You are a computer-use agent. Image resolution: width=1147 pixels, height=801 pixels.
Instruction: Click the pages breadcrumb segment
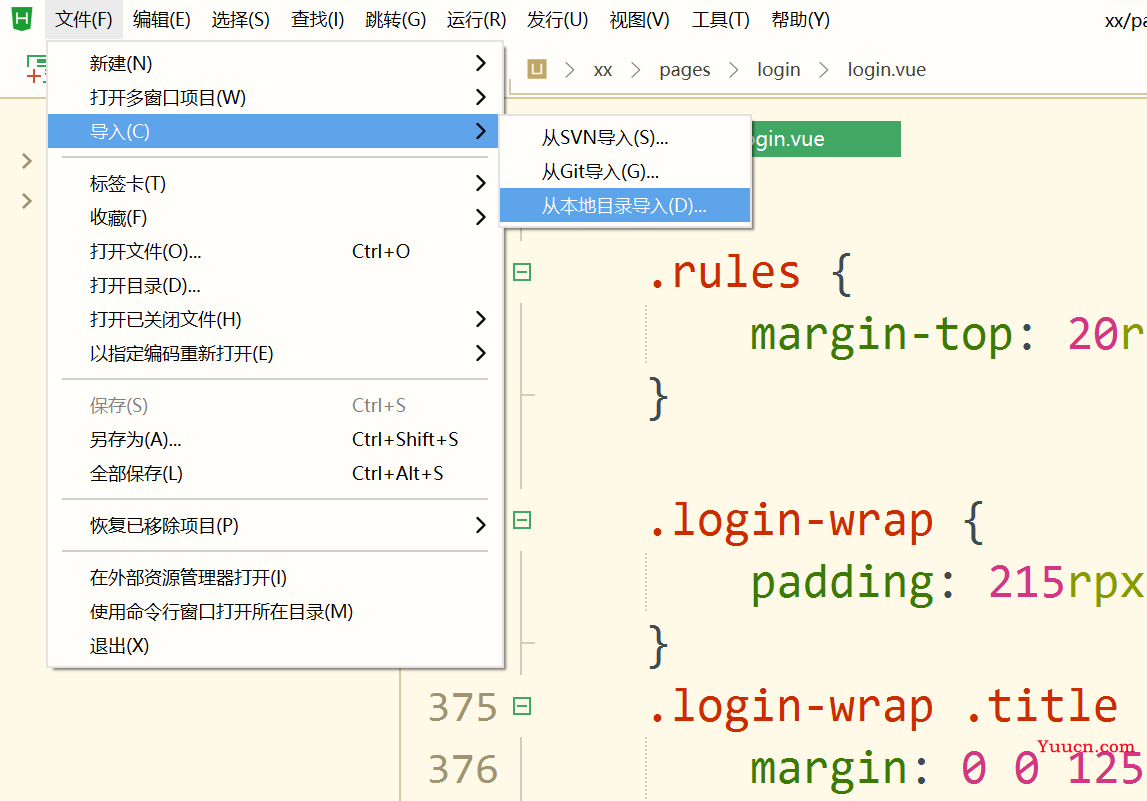pyautogui.click(x=685, y=69)
